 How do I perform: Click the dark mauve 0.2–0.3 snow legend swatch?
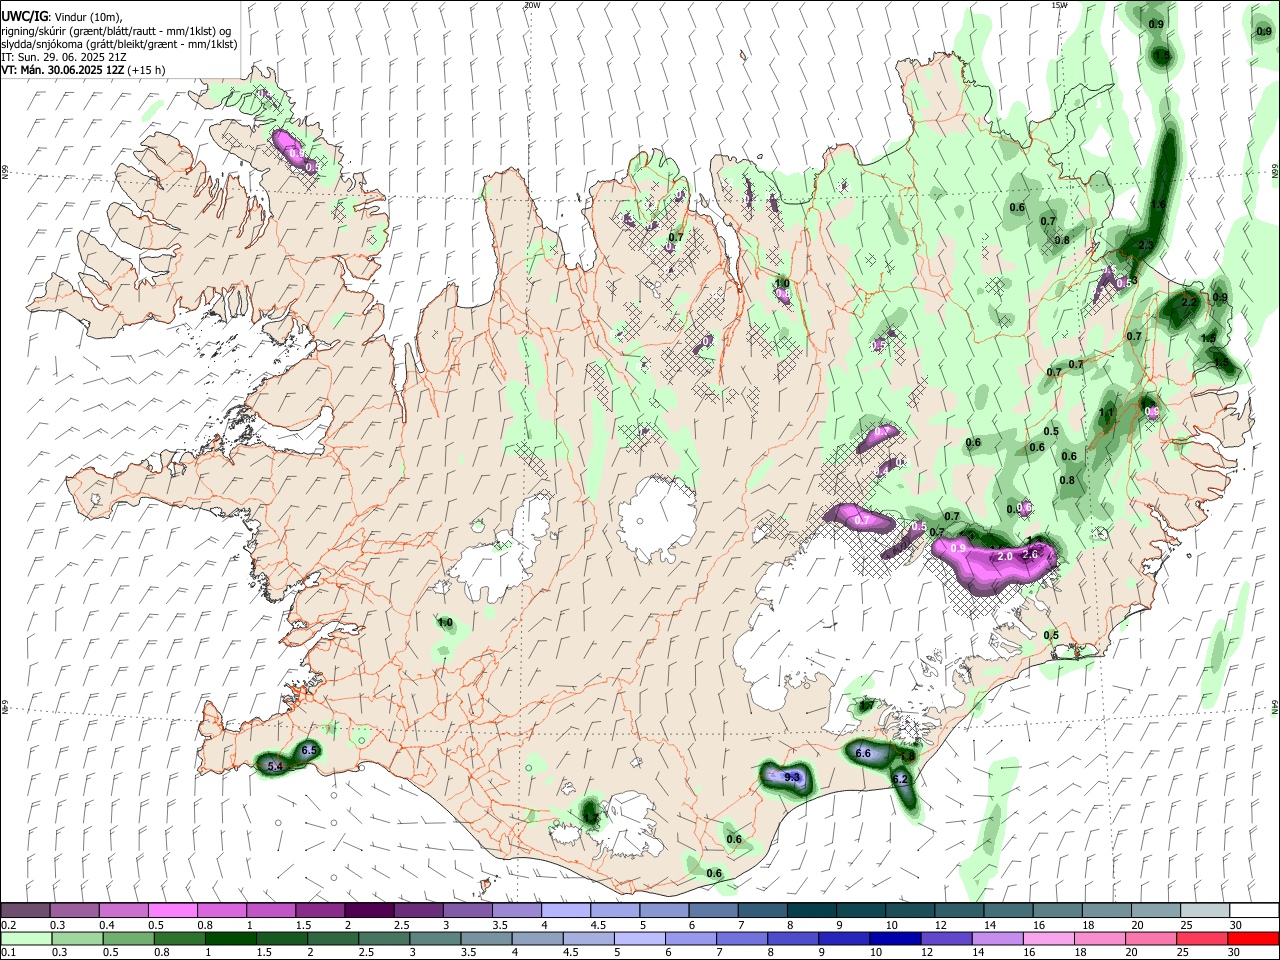26,910
